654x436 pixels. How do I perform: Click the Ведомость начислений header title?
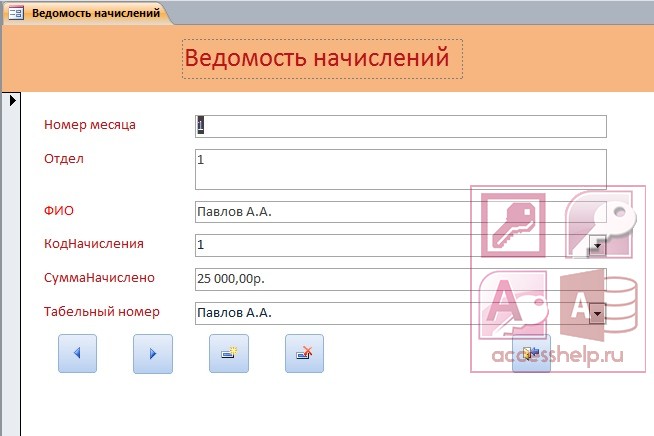pos(317,58)
